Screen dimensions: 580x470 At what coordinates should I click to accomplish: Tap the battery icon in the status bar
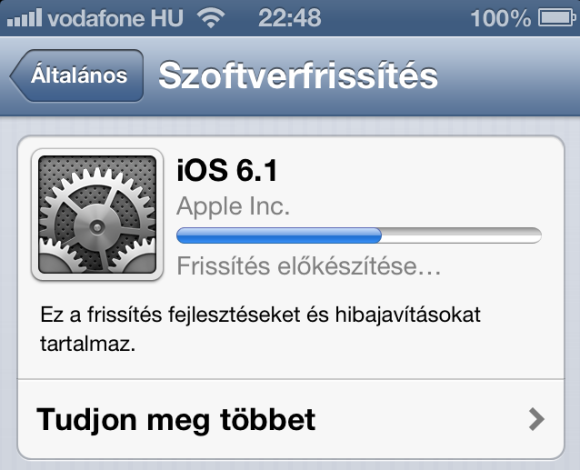[557, 18]
